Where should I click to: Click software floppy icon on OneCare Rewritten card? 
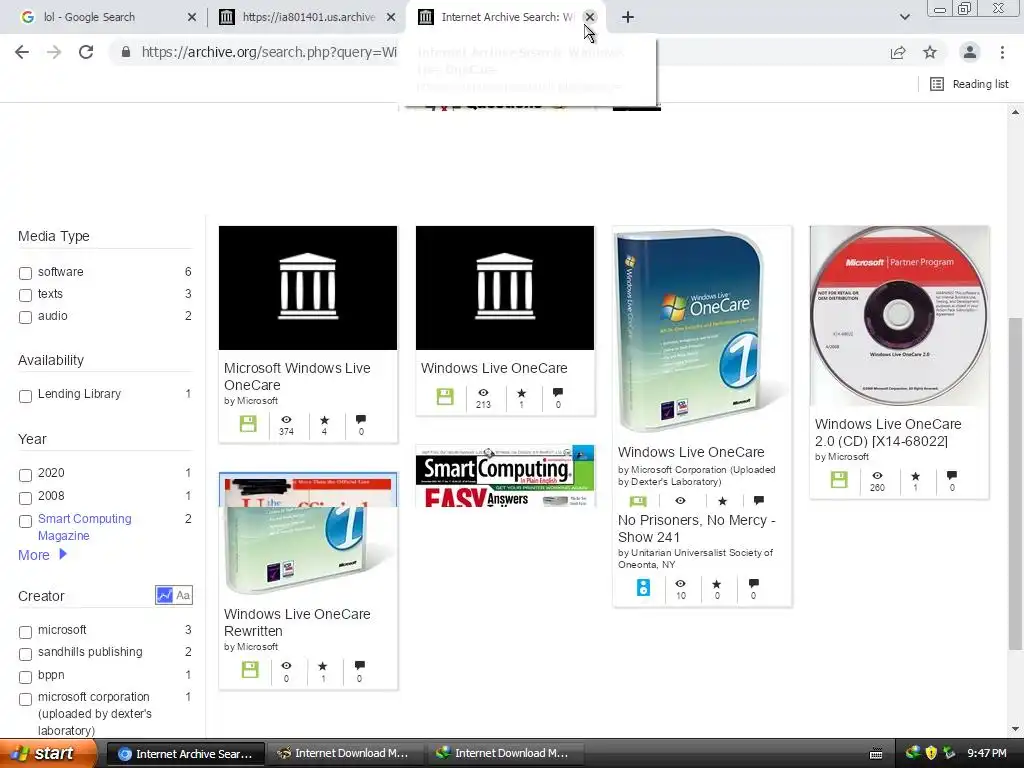click(249, 669)
